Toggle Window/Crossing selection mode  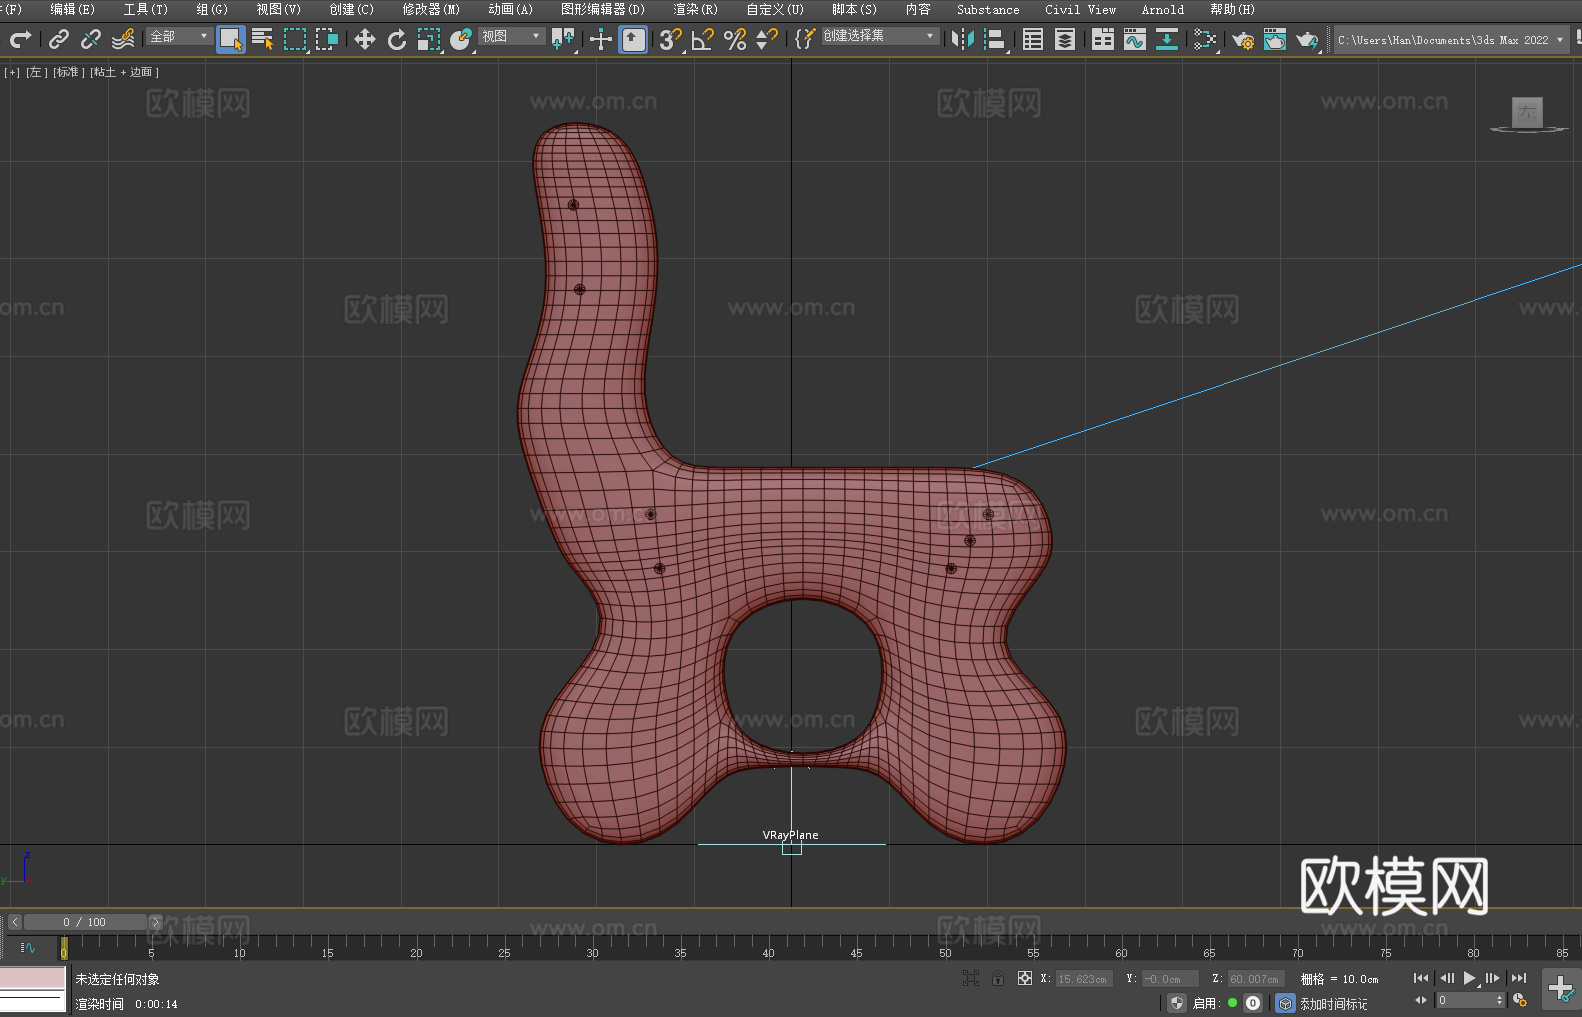[x=327, y=39]
